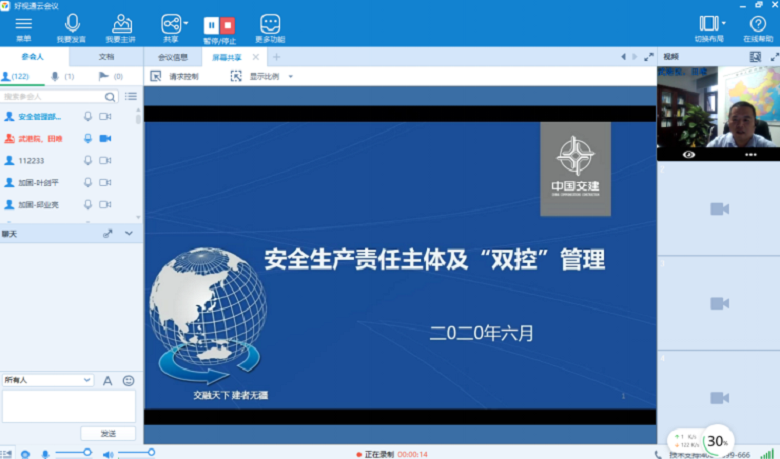Expand the 共享 share dropdown arrow
The image size is (780, 459).
coord(187,21)
